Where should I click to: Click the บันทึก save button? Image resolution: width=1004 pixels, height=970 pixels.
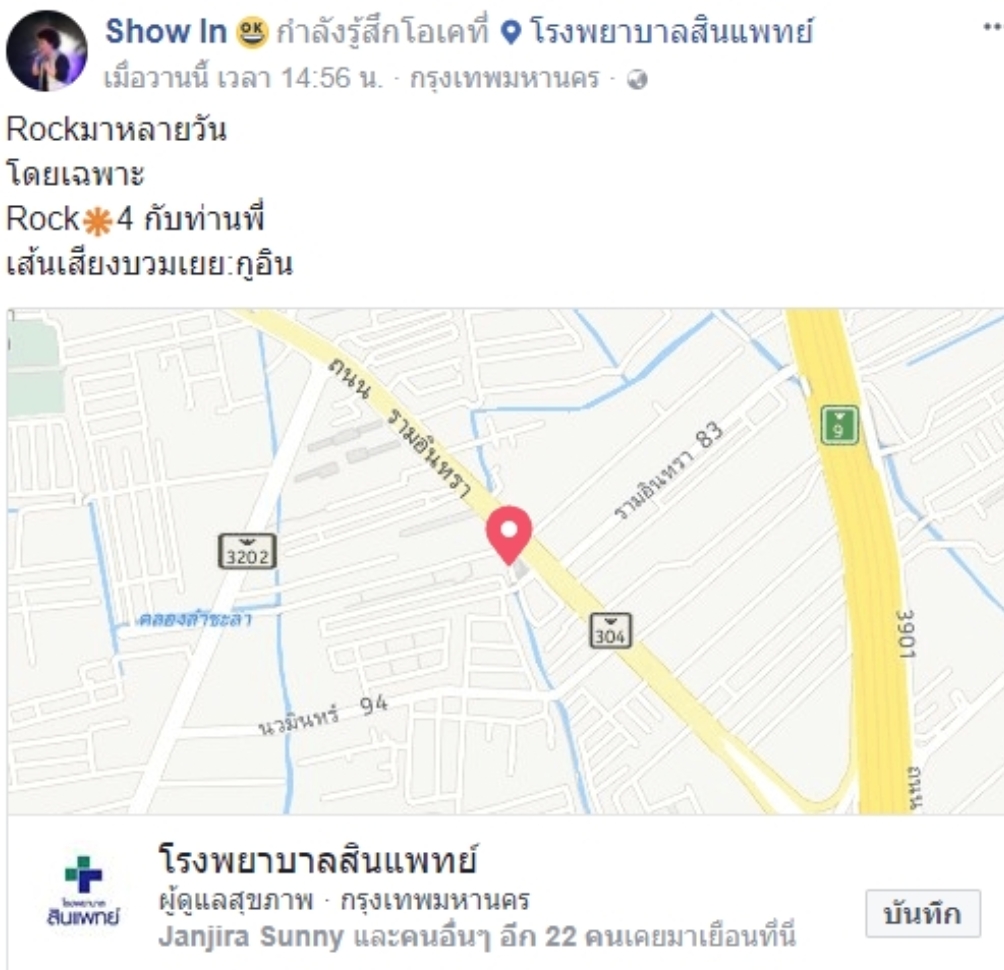tap(923, 913)
